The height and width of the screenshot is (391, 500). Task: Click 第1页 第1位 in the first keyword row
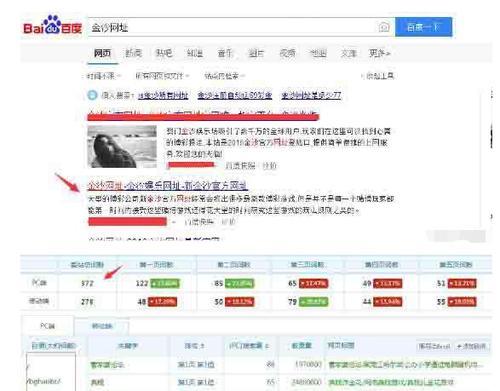click(x=195, y=365)
